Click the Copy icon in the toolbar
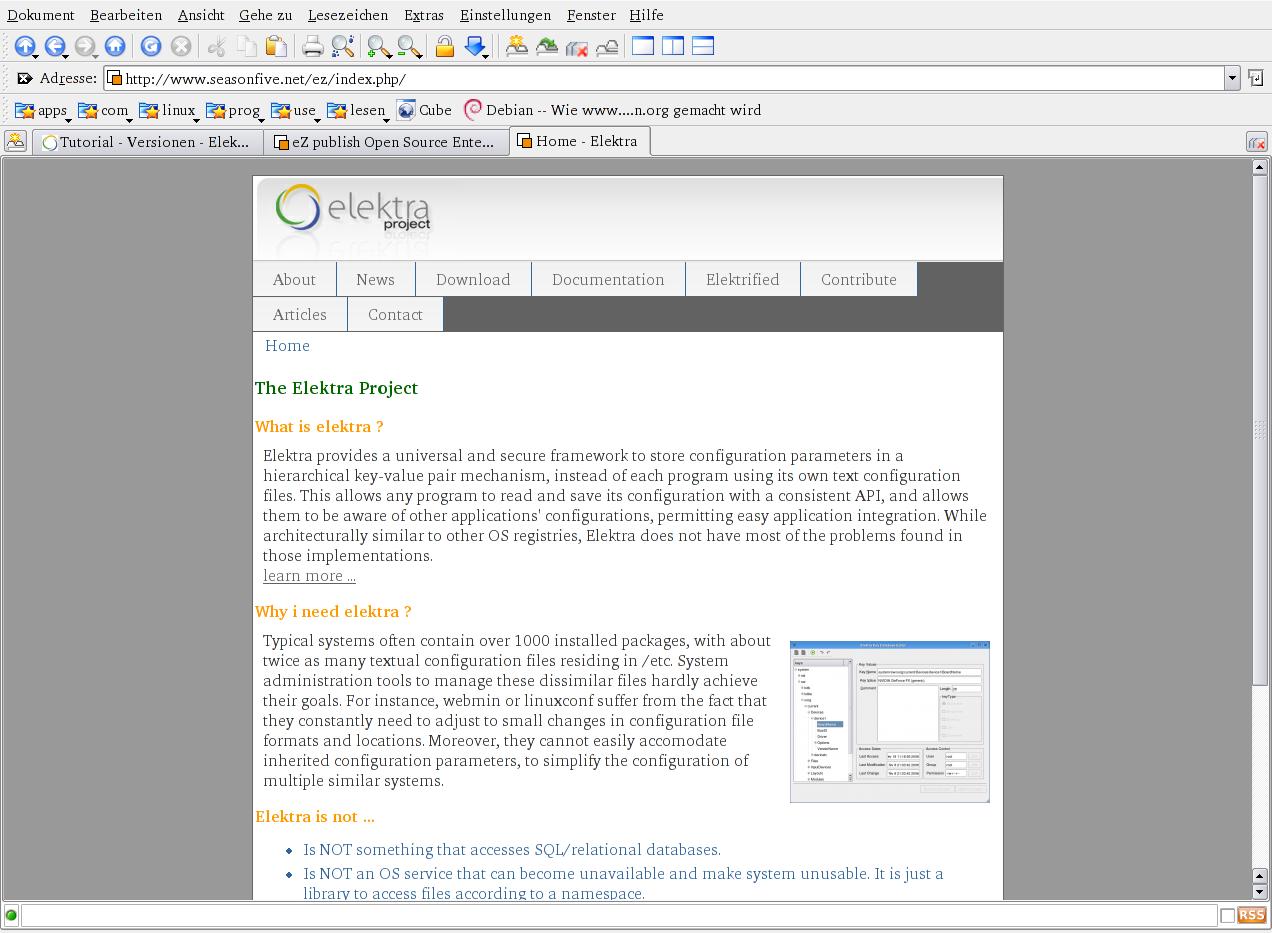This screenshot has width=1272, height=933. point(247,46)
